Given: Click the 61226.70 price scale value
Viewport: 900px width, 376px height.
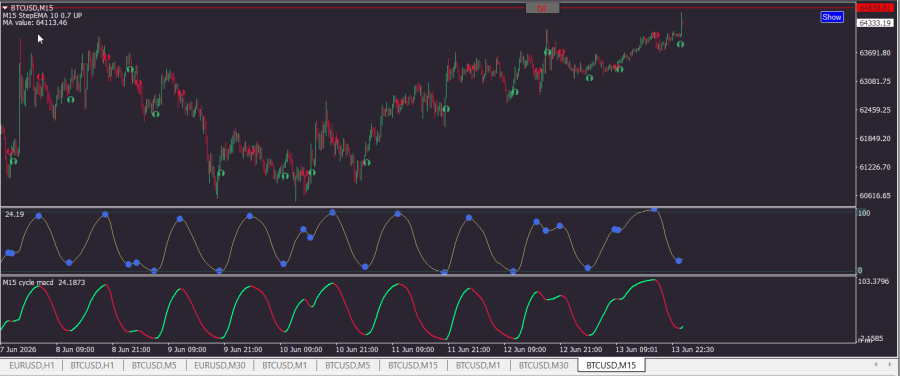Looking at the screenshot, I should [874, 167].
